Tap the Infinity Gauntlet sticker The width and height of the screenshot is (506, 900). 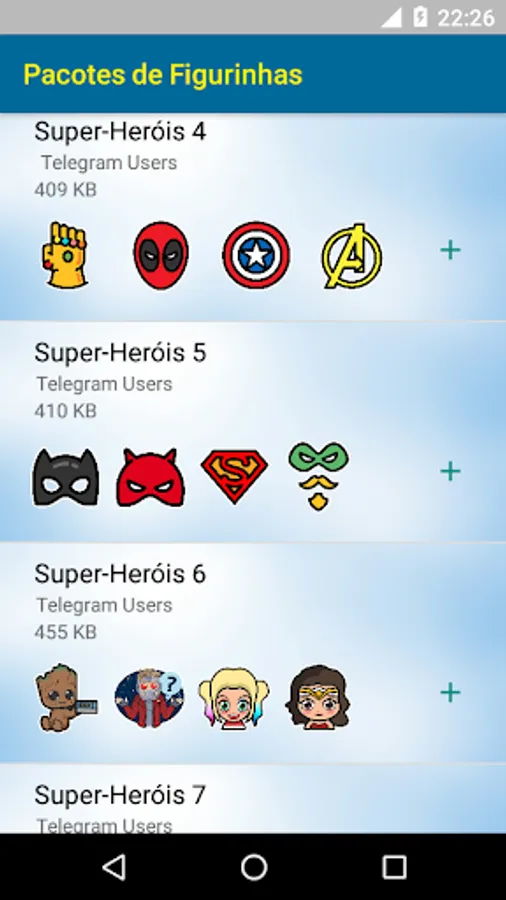(x=65, y=255)
